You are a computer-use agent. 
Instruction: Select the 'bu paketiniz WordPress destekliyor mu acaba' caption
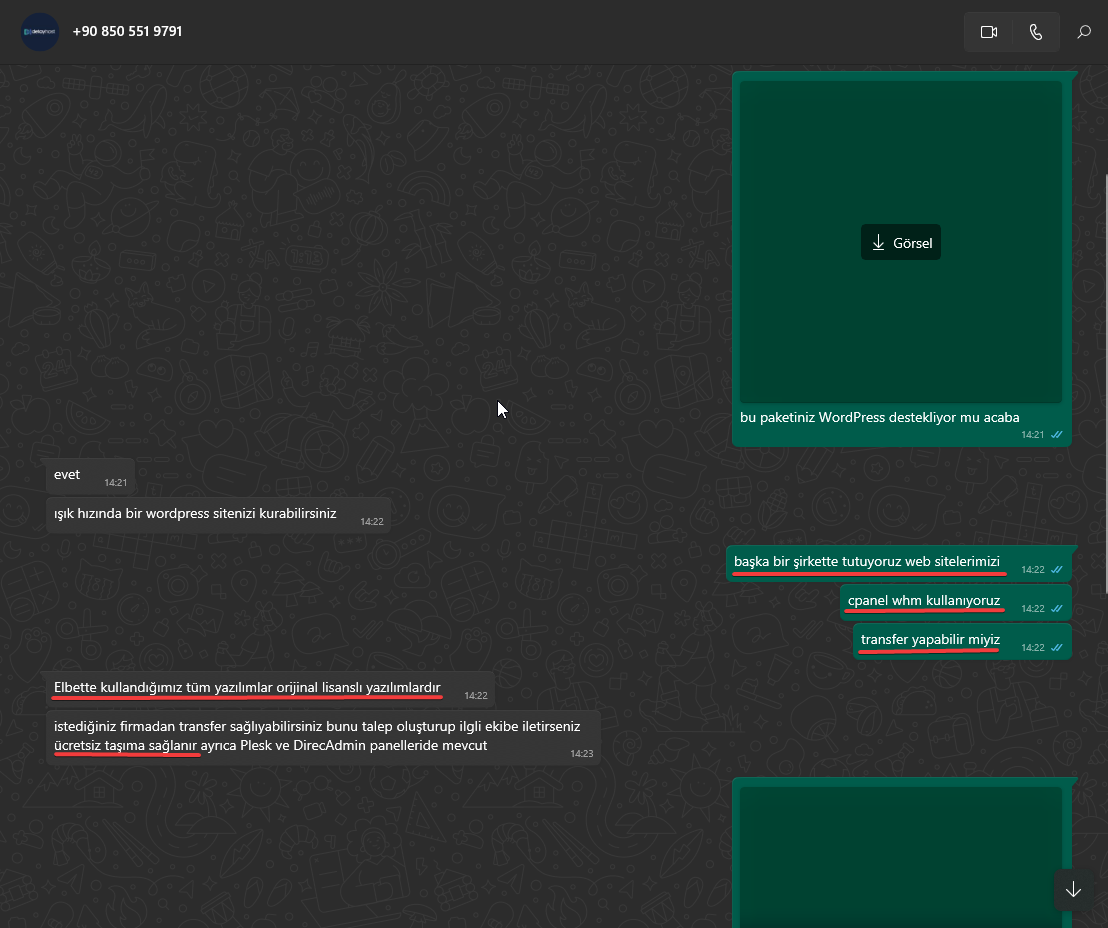coord(880,417)
